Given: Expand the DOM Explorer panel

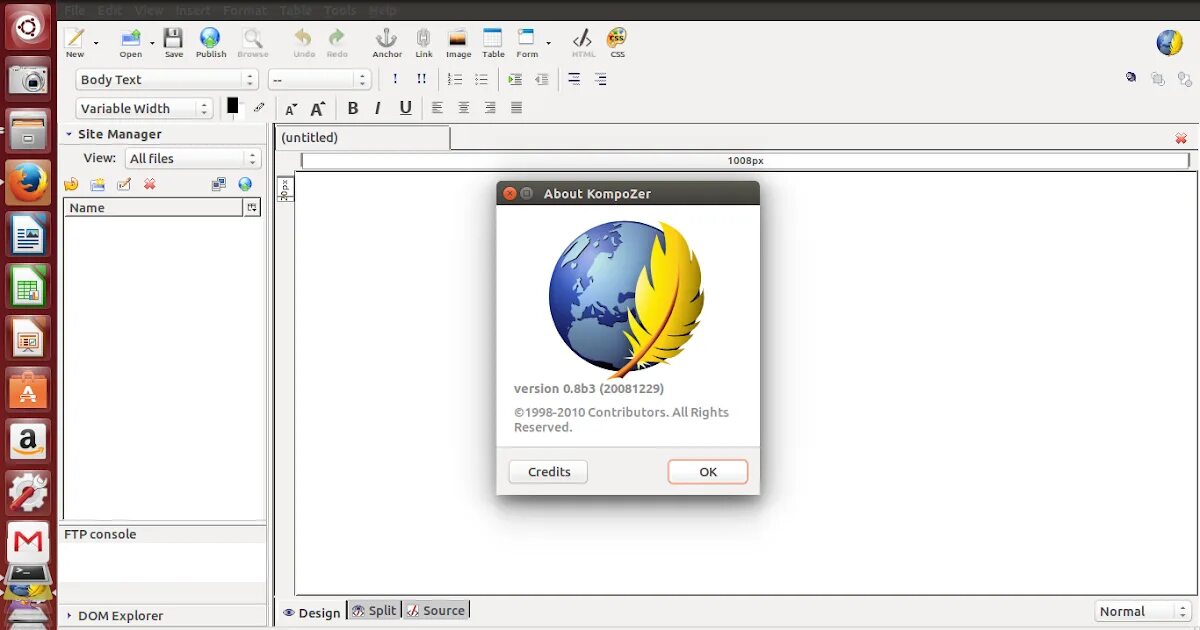Looking at the screenshot, I should (x=69, y=616).
